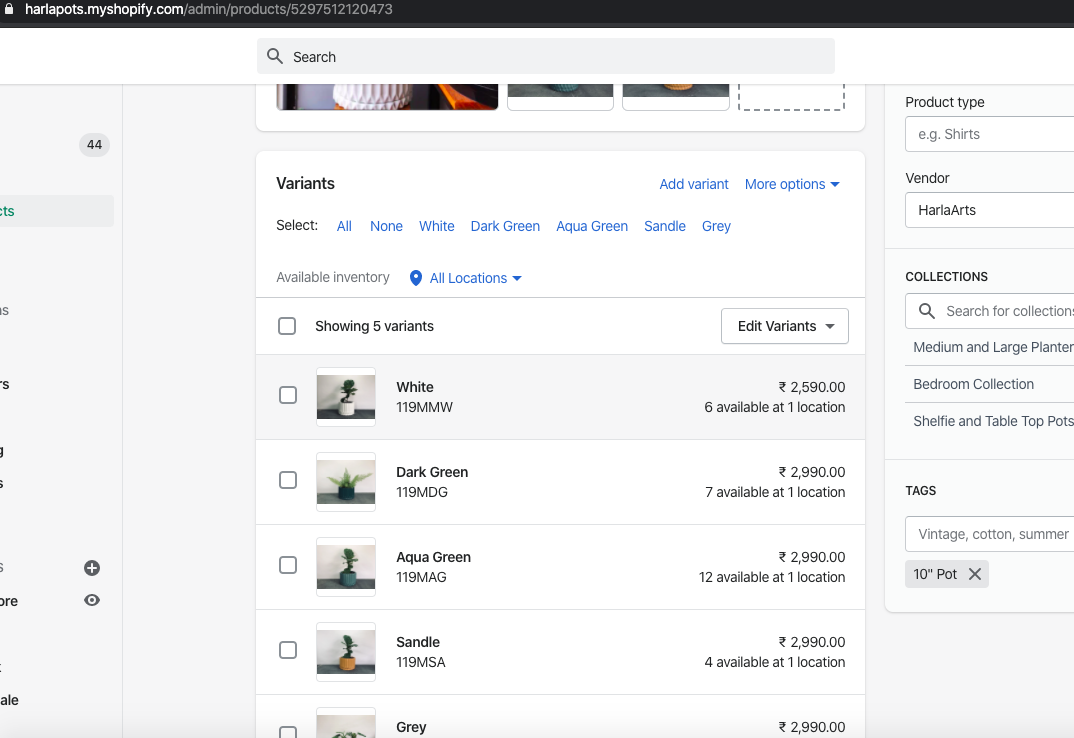The height and width of the screenshot is (738, 1074).
Task: Click the plus icon beside sales channels
Action: click(x=91, y=568)
